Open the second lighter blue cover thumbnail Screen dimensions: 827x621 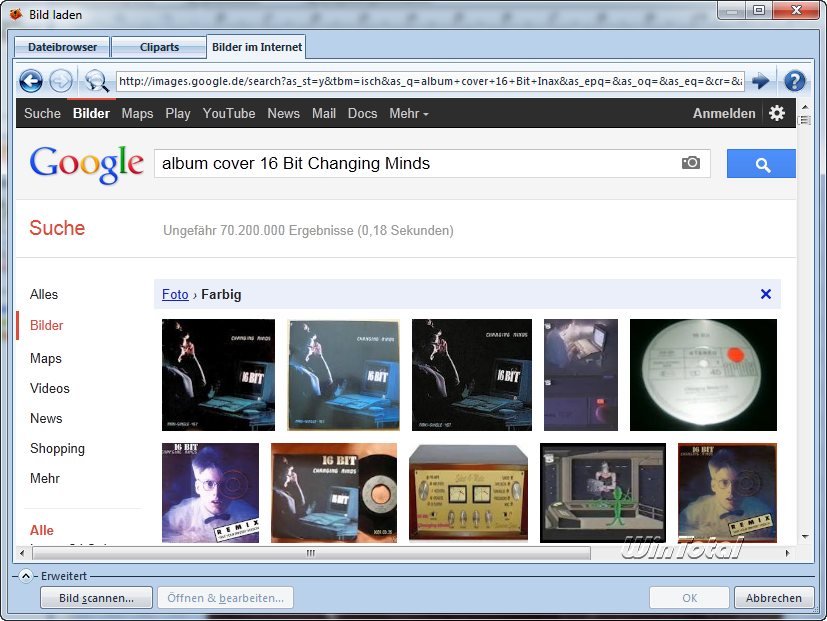(343, 375)
